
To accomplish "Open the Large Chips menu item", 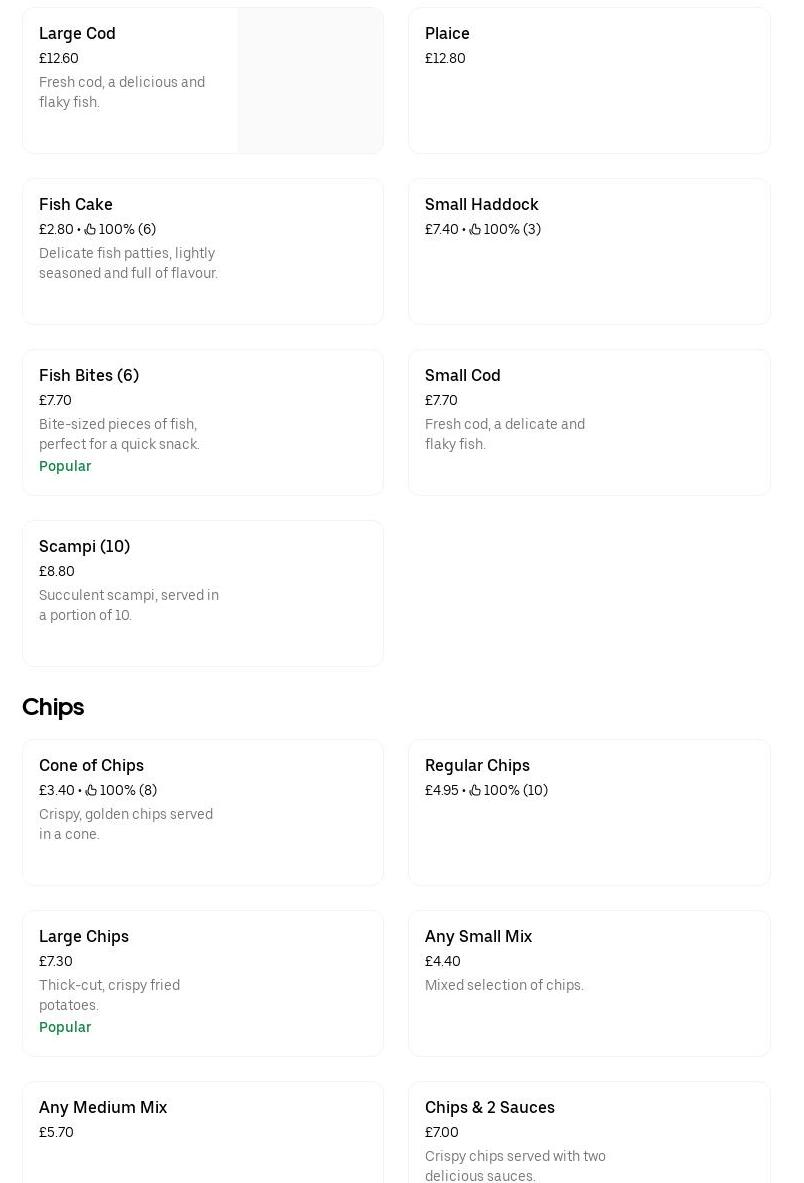I will click(203, 983).
